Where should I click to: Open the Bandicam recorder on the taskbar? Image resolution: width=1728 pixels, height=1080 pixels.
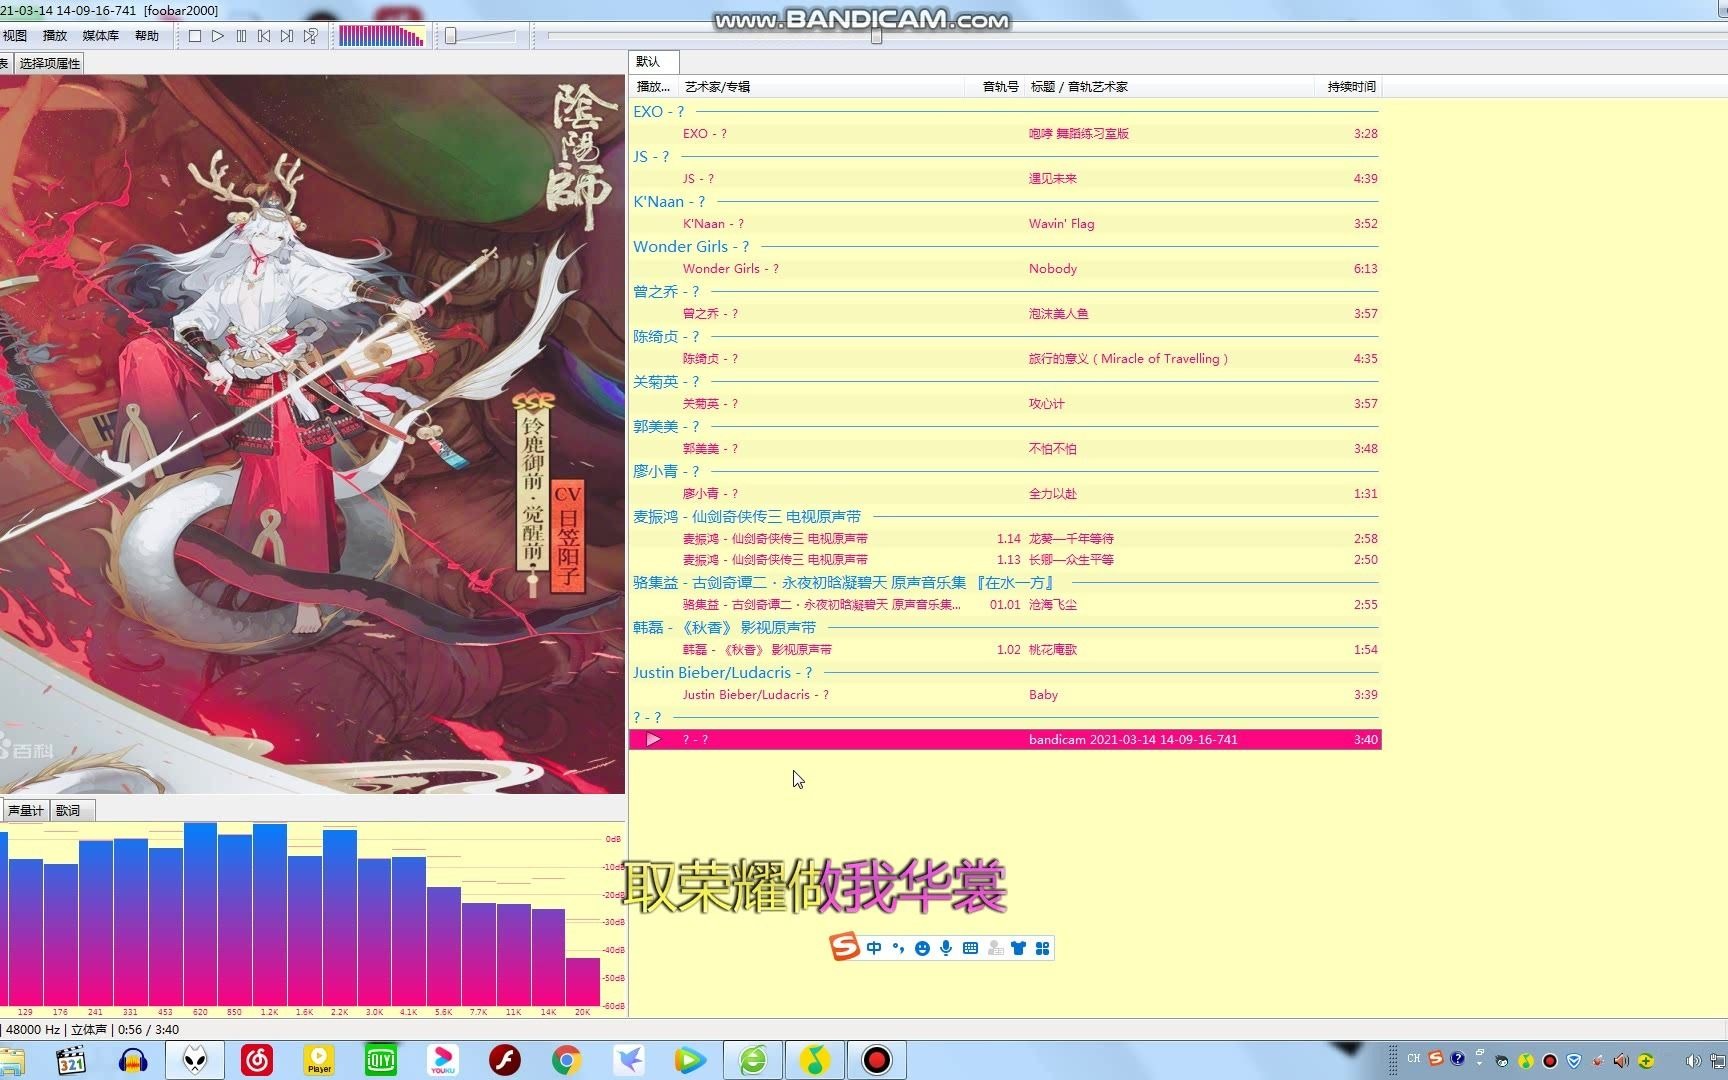click(877, 1060)
